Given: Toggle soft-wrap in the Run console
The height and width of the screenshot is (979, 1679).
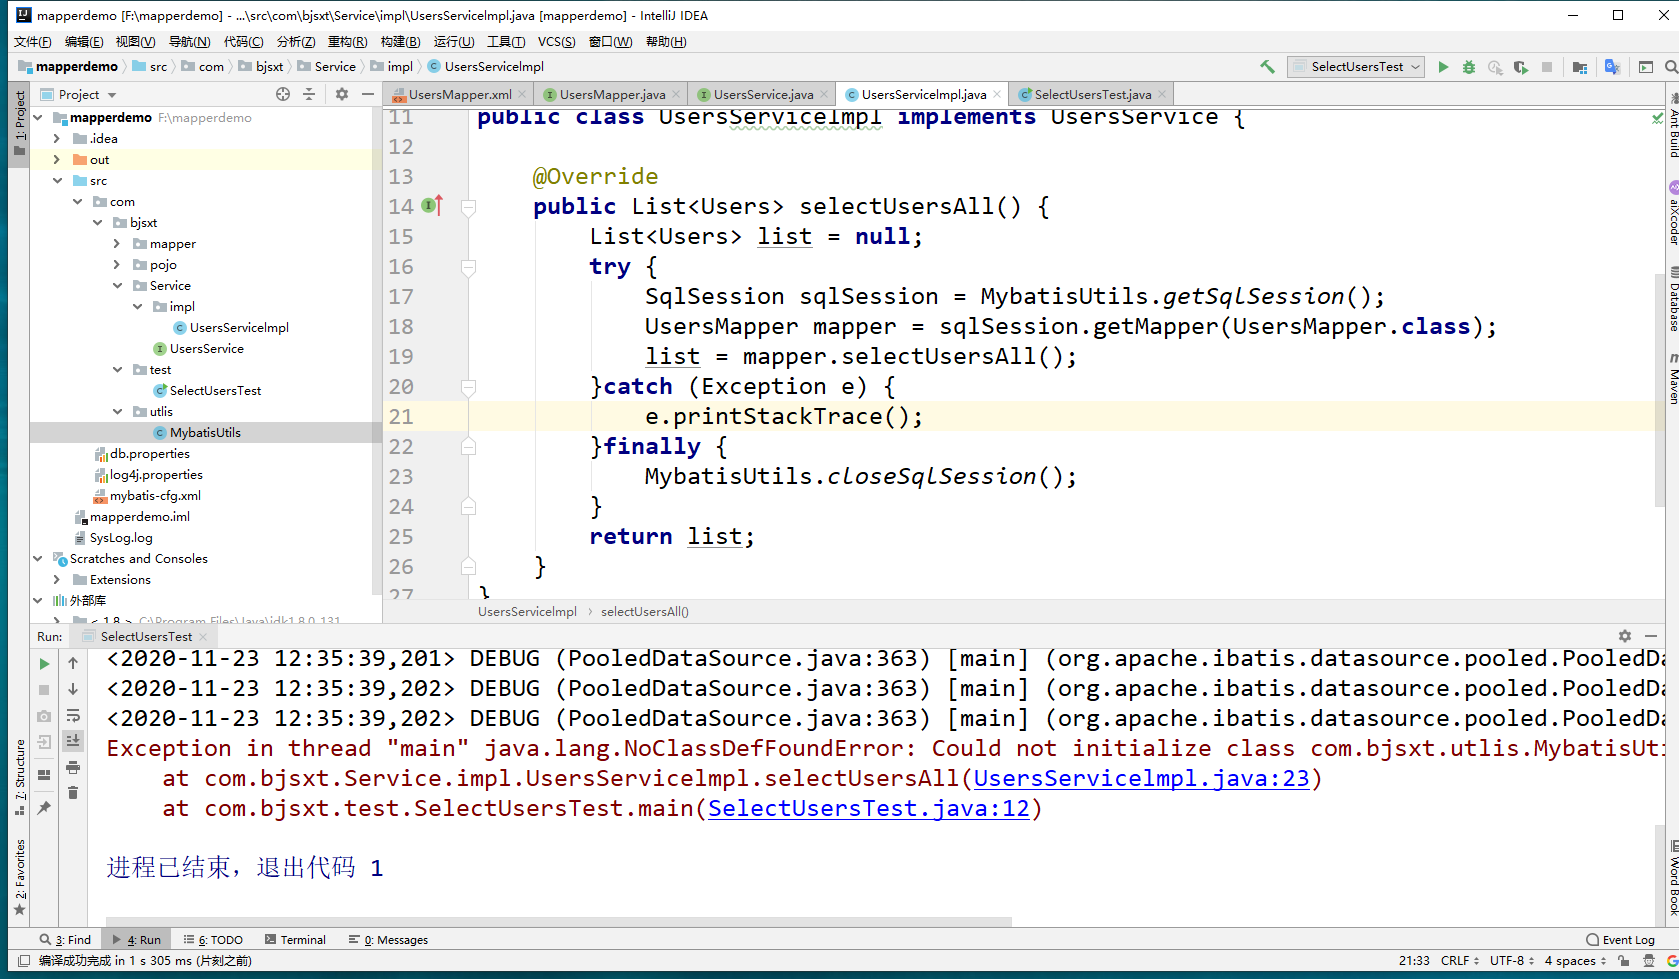Looking at the screenshot, I should [73, 715].
